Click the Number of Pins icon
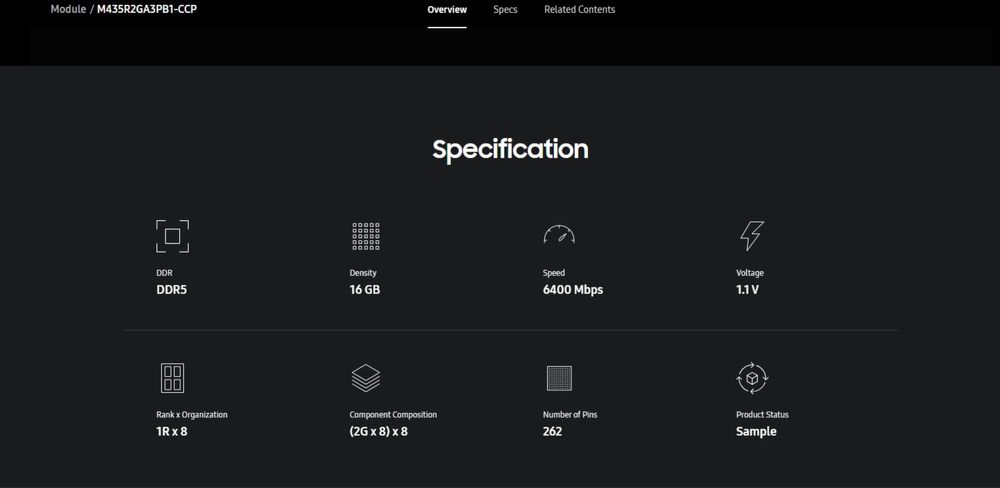Image resolution: width=1000 pixels, height=488 pixels. (559, 378)
